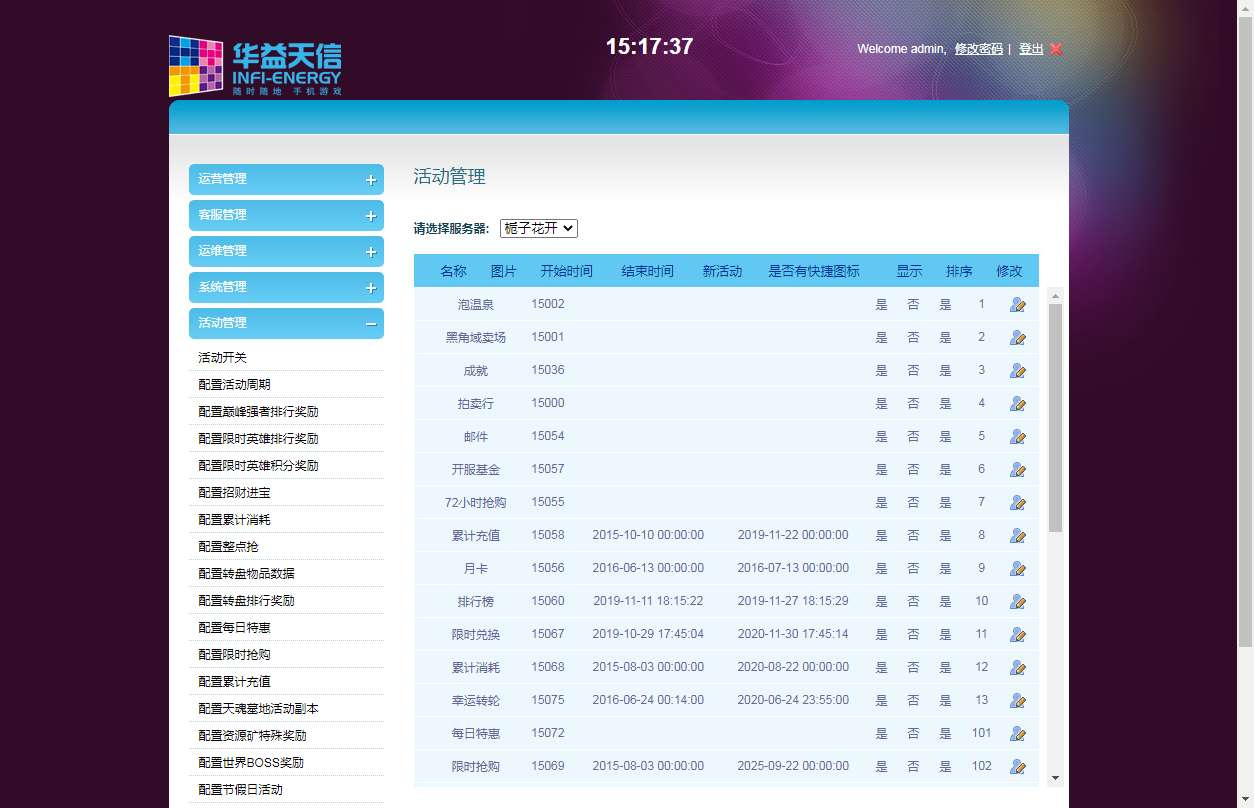Edit the 限时抢购 table row
This screenshot has width=1254, height=808.
point(1018,767)
